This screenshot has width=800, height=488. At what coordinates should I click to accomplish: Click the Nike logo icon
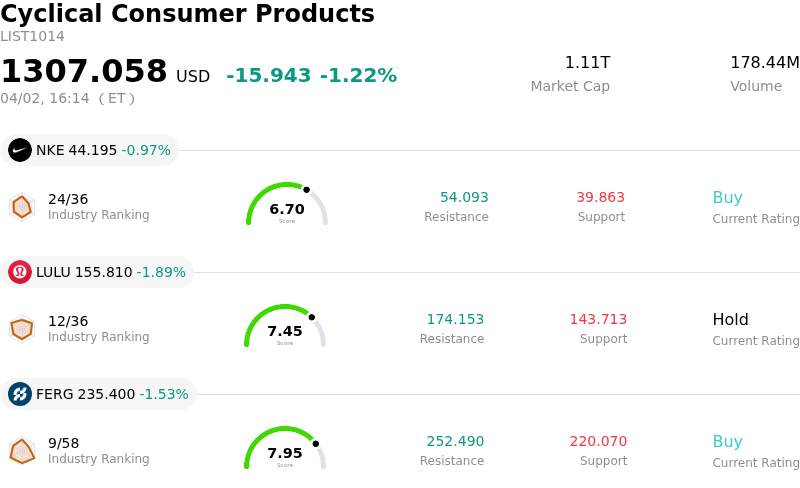tap(20, 150)
